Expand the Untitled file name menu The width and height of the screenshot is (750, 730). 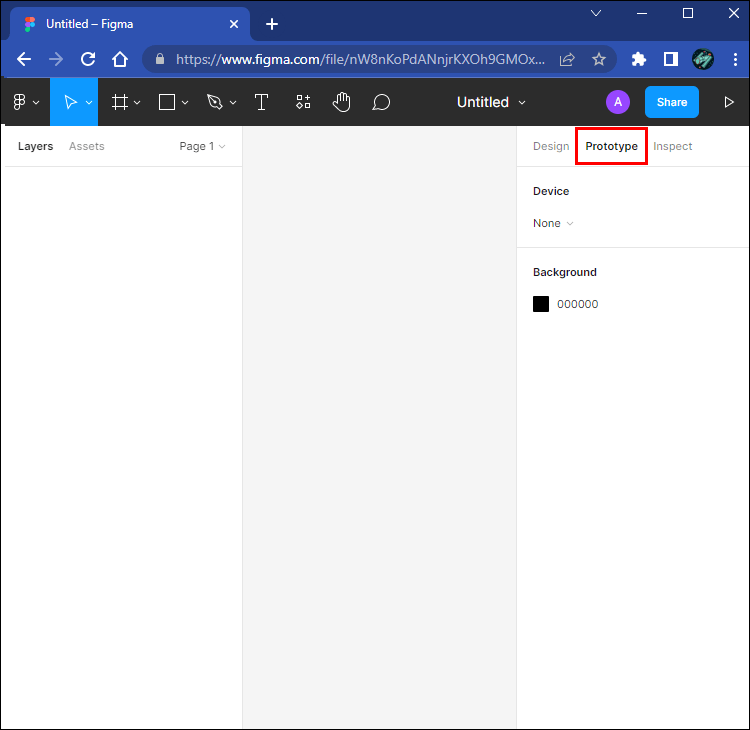[x=491, y=102]
